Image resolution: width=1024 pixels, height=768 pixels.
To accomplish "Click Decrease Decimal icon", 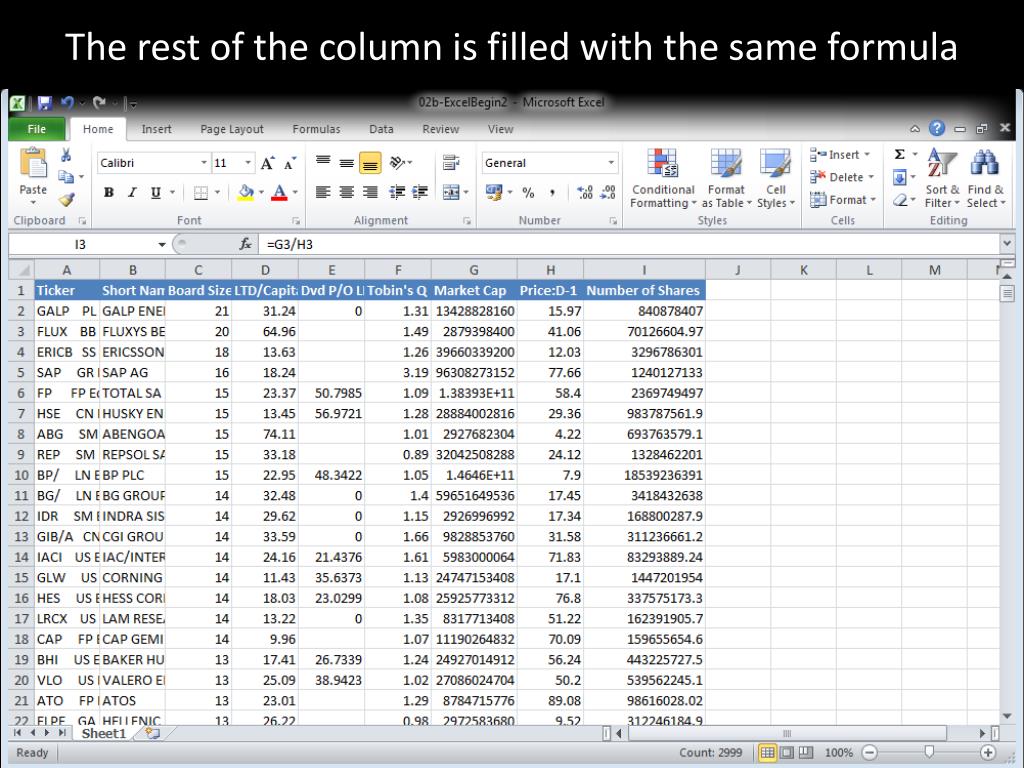I will click(x=608, y=192).
